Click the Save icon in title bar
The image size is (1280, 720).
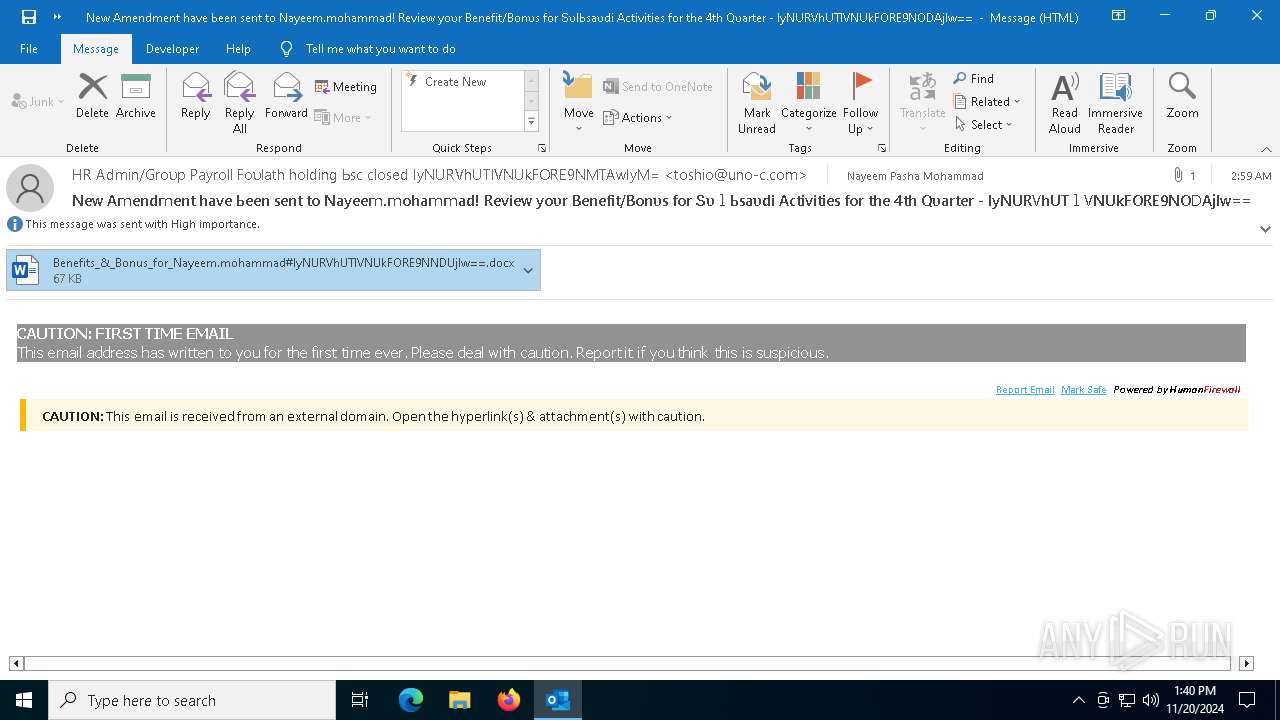pos(29,17)
